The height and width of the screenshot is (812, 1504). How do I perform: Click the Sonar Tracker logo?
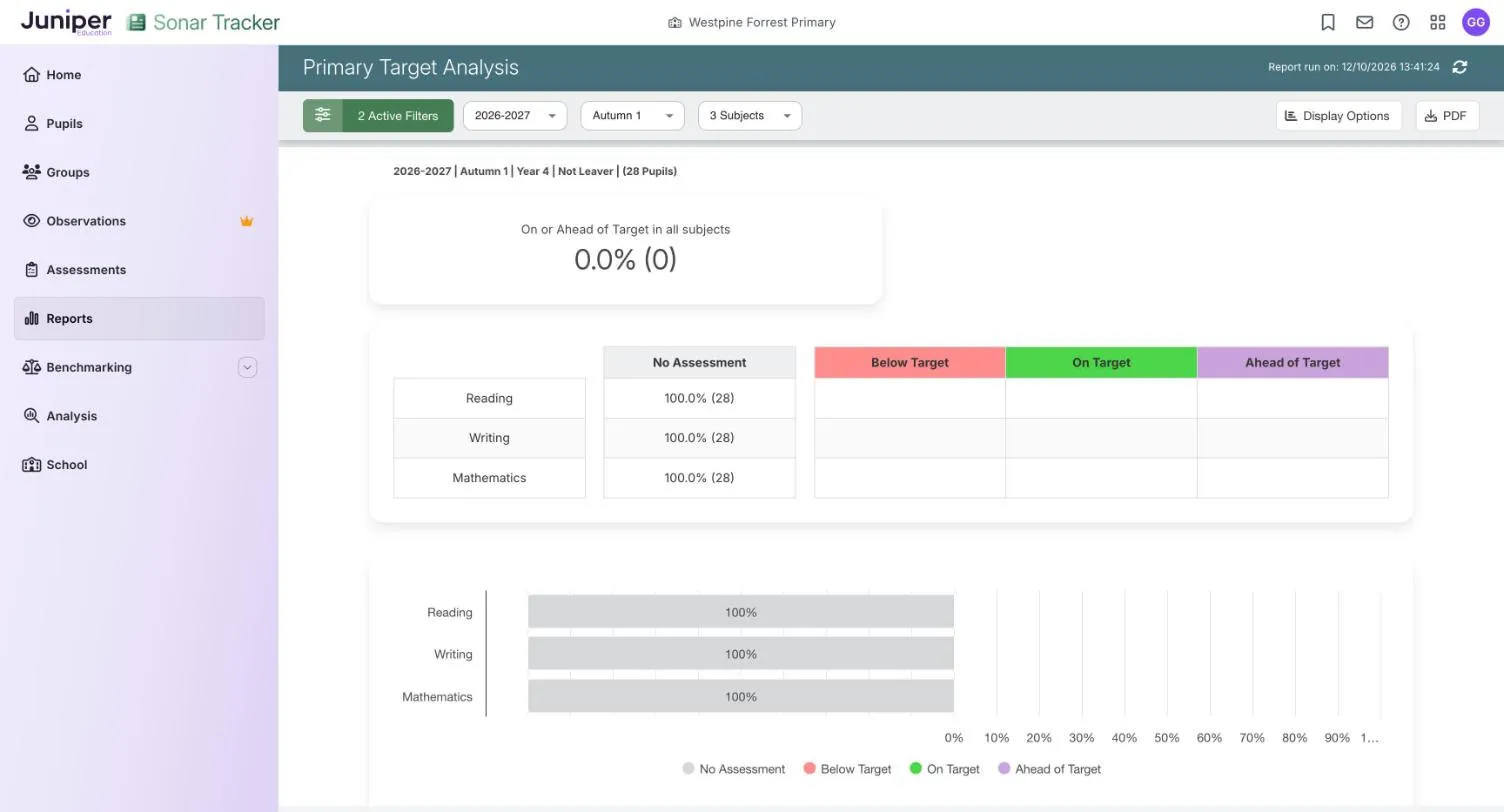[x=204, y=22]
